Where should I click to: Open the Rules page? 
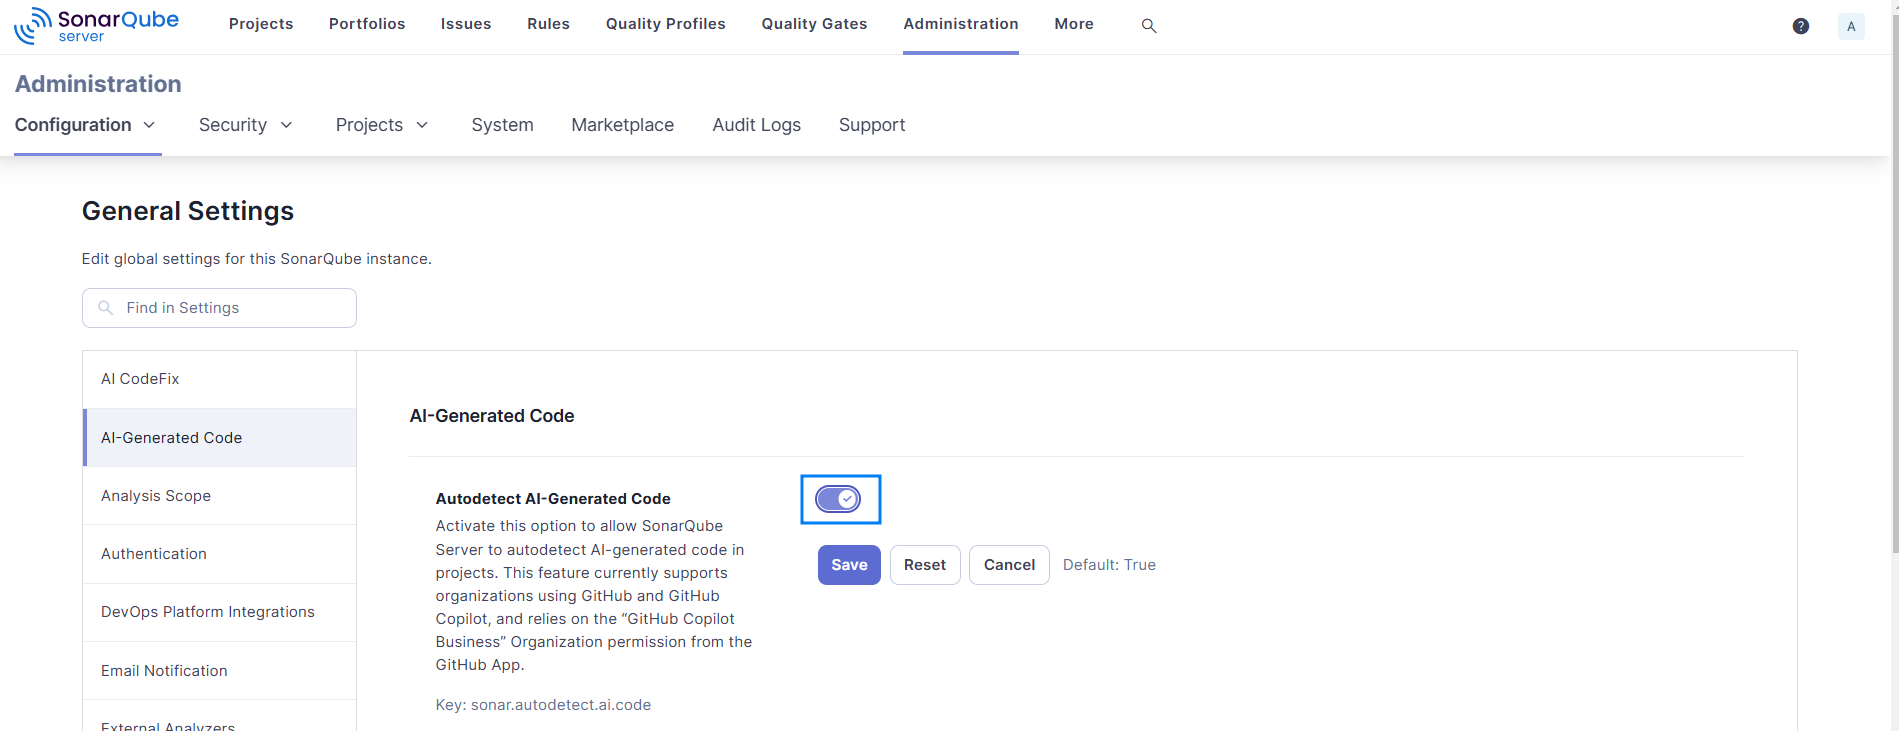coord(548,24)
